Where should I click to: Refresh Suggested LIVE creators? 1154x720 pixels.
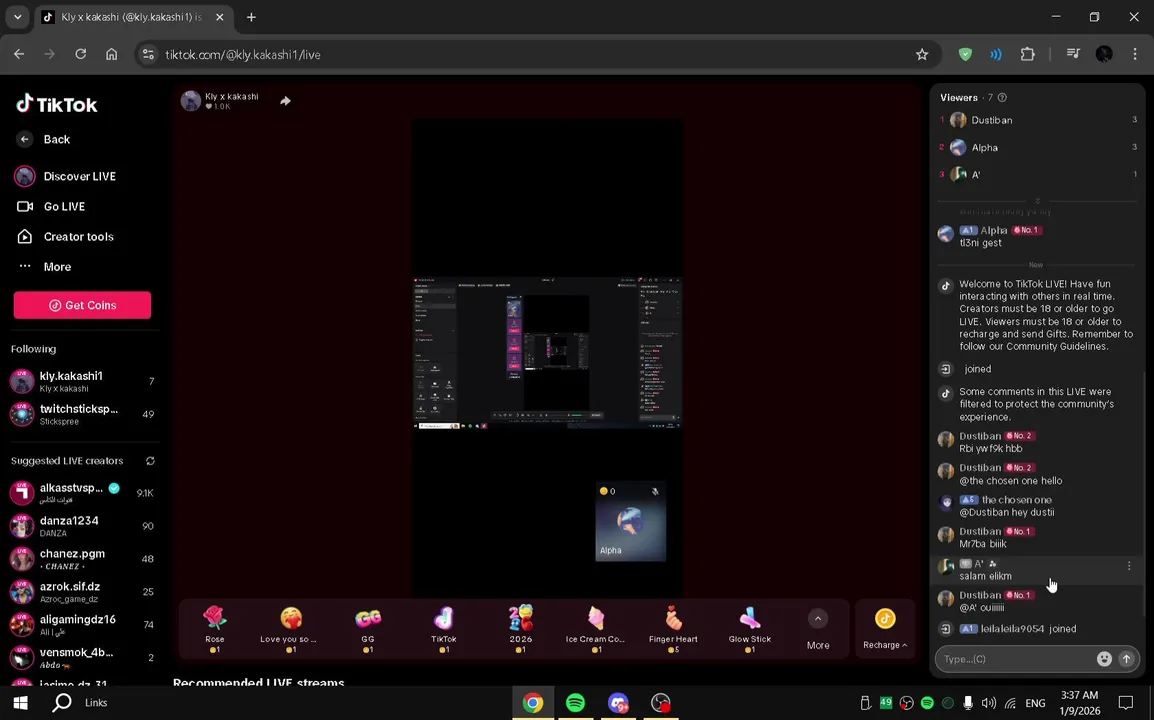(x=150, y=461)
